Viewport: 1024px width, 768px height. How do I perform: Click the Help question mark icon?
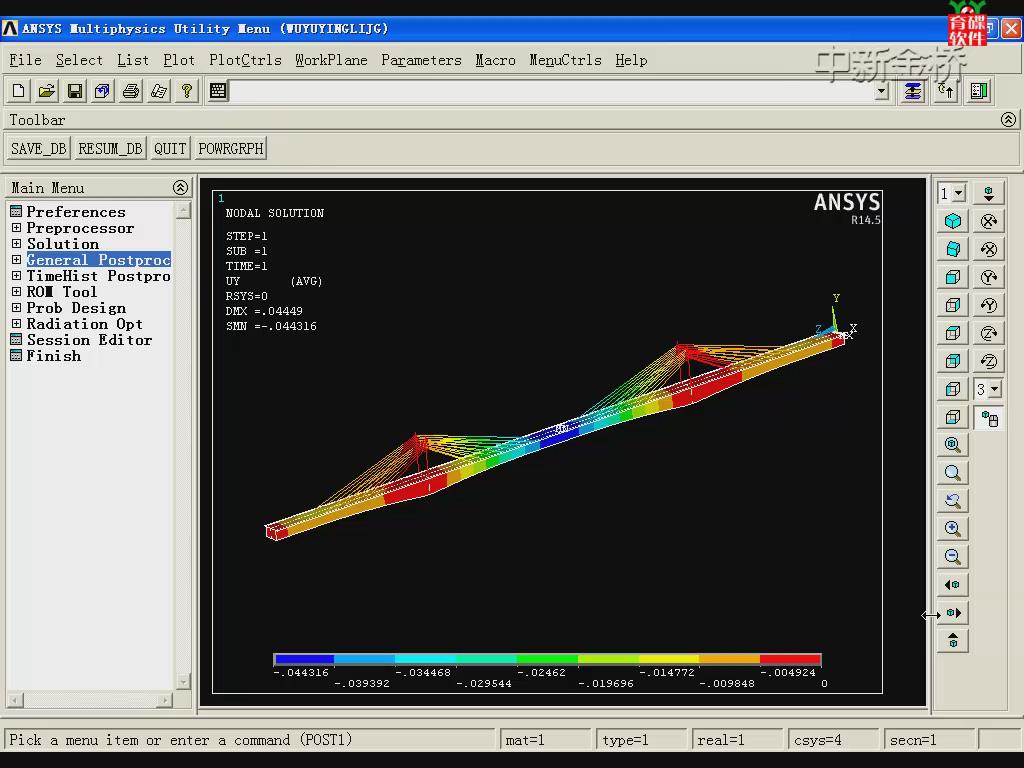tap(187, 91)
